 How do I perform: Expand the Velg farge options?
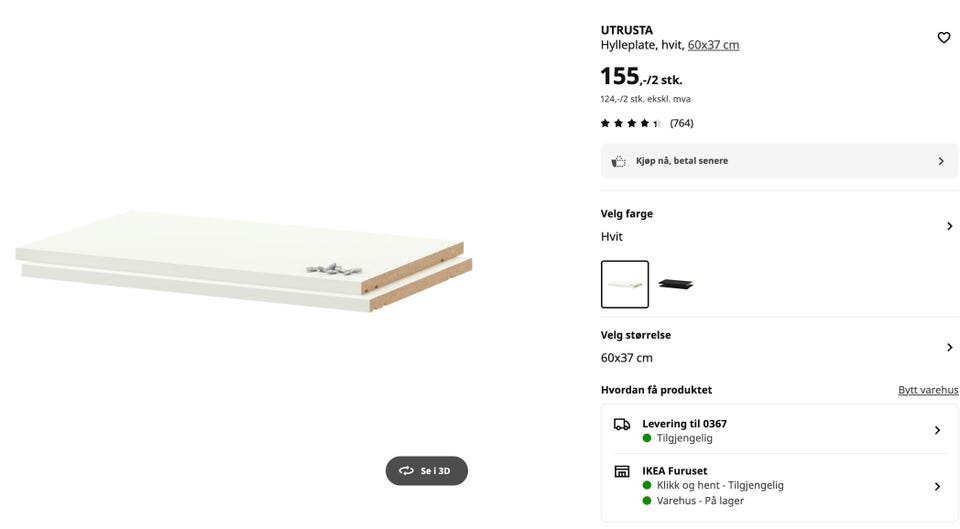[x=949, y=226]
